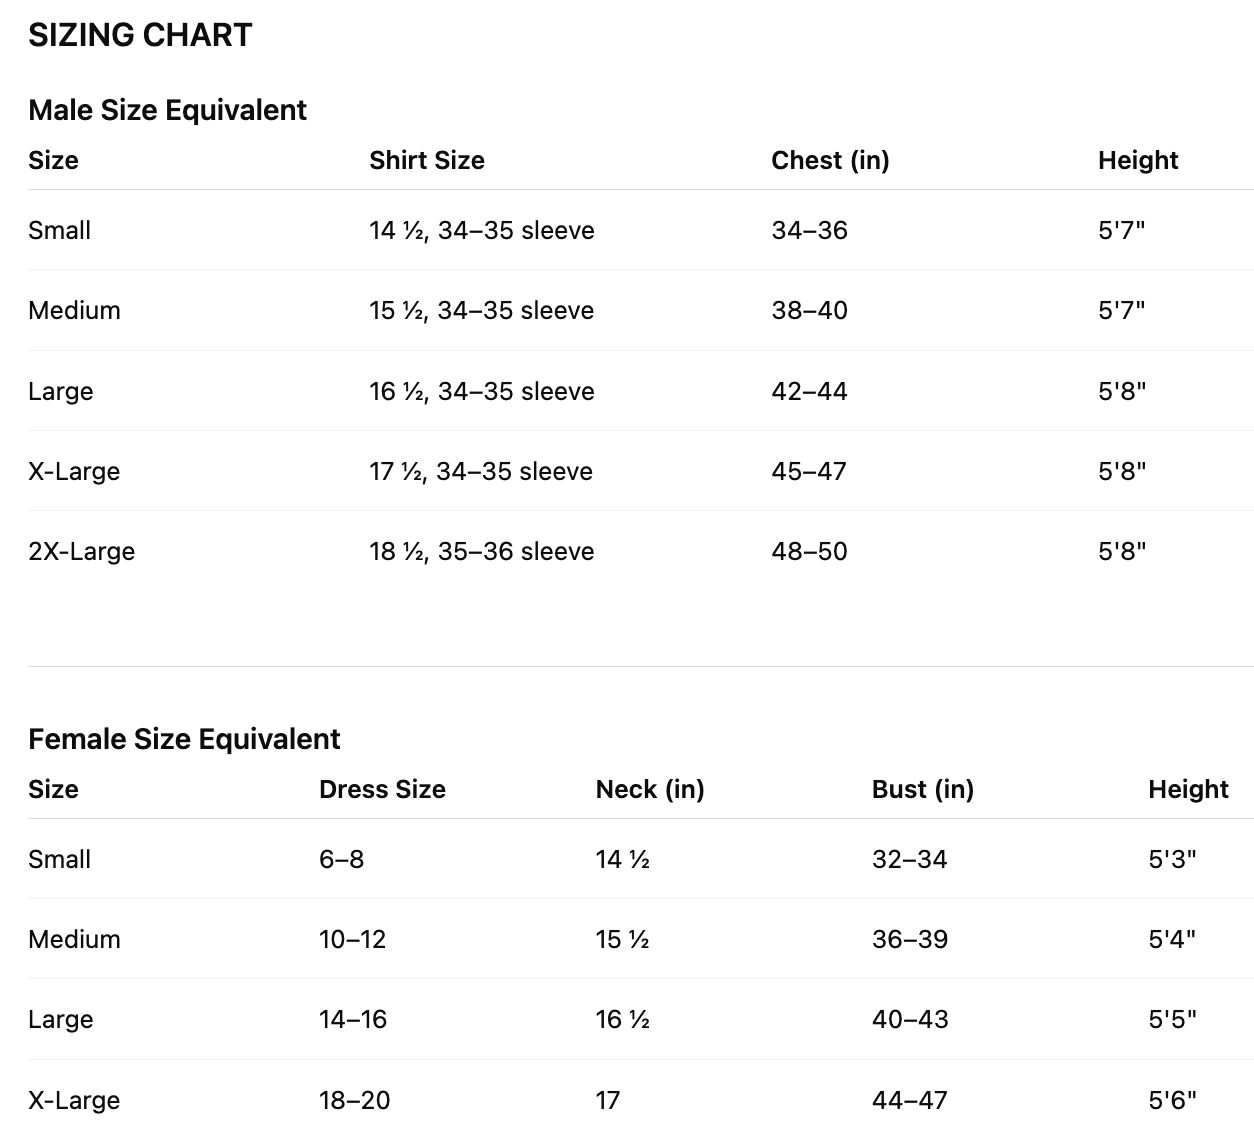1254x1144 pixels.
Task: Click the Shirt Size column header
Action: [427, 160]
